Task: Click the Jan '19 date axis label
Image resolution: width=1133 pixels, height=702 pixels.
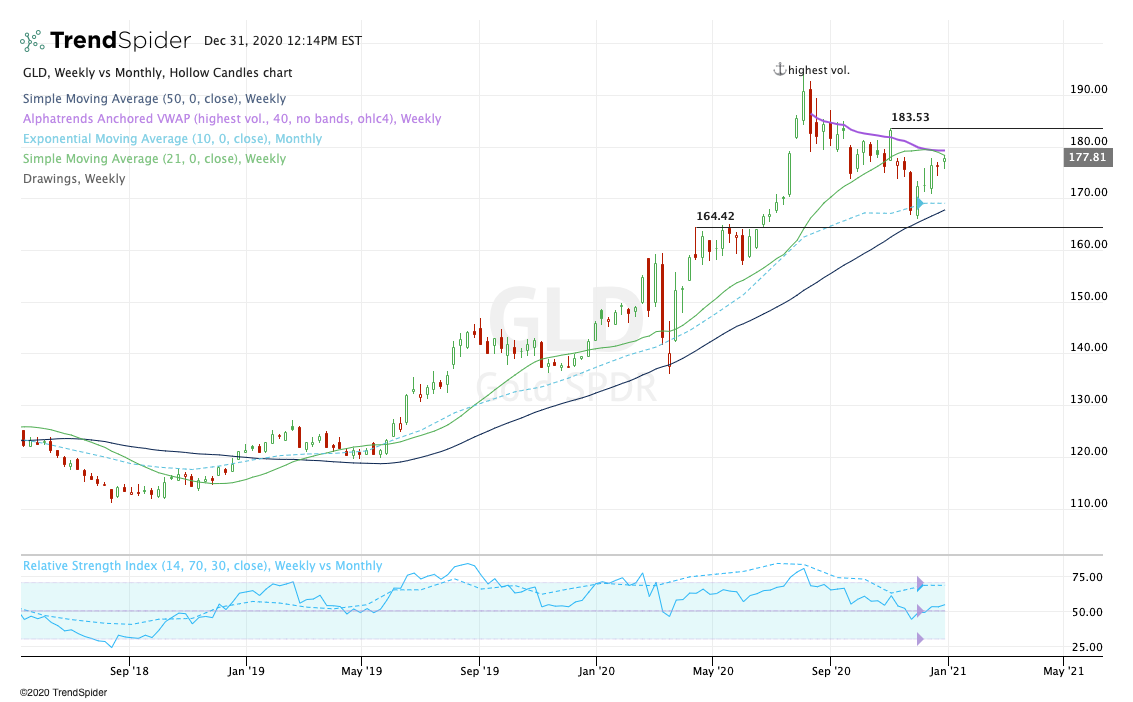Action: click(x=246, y=671)
